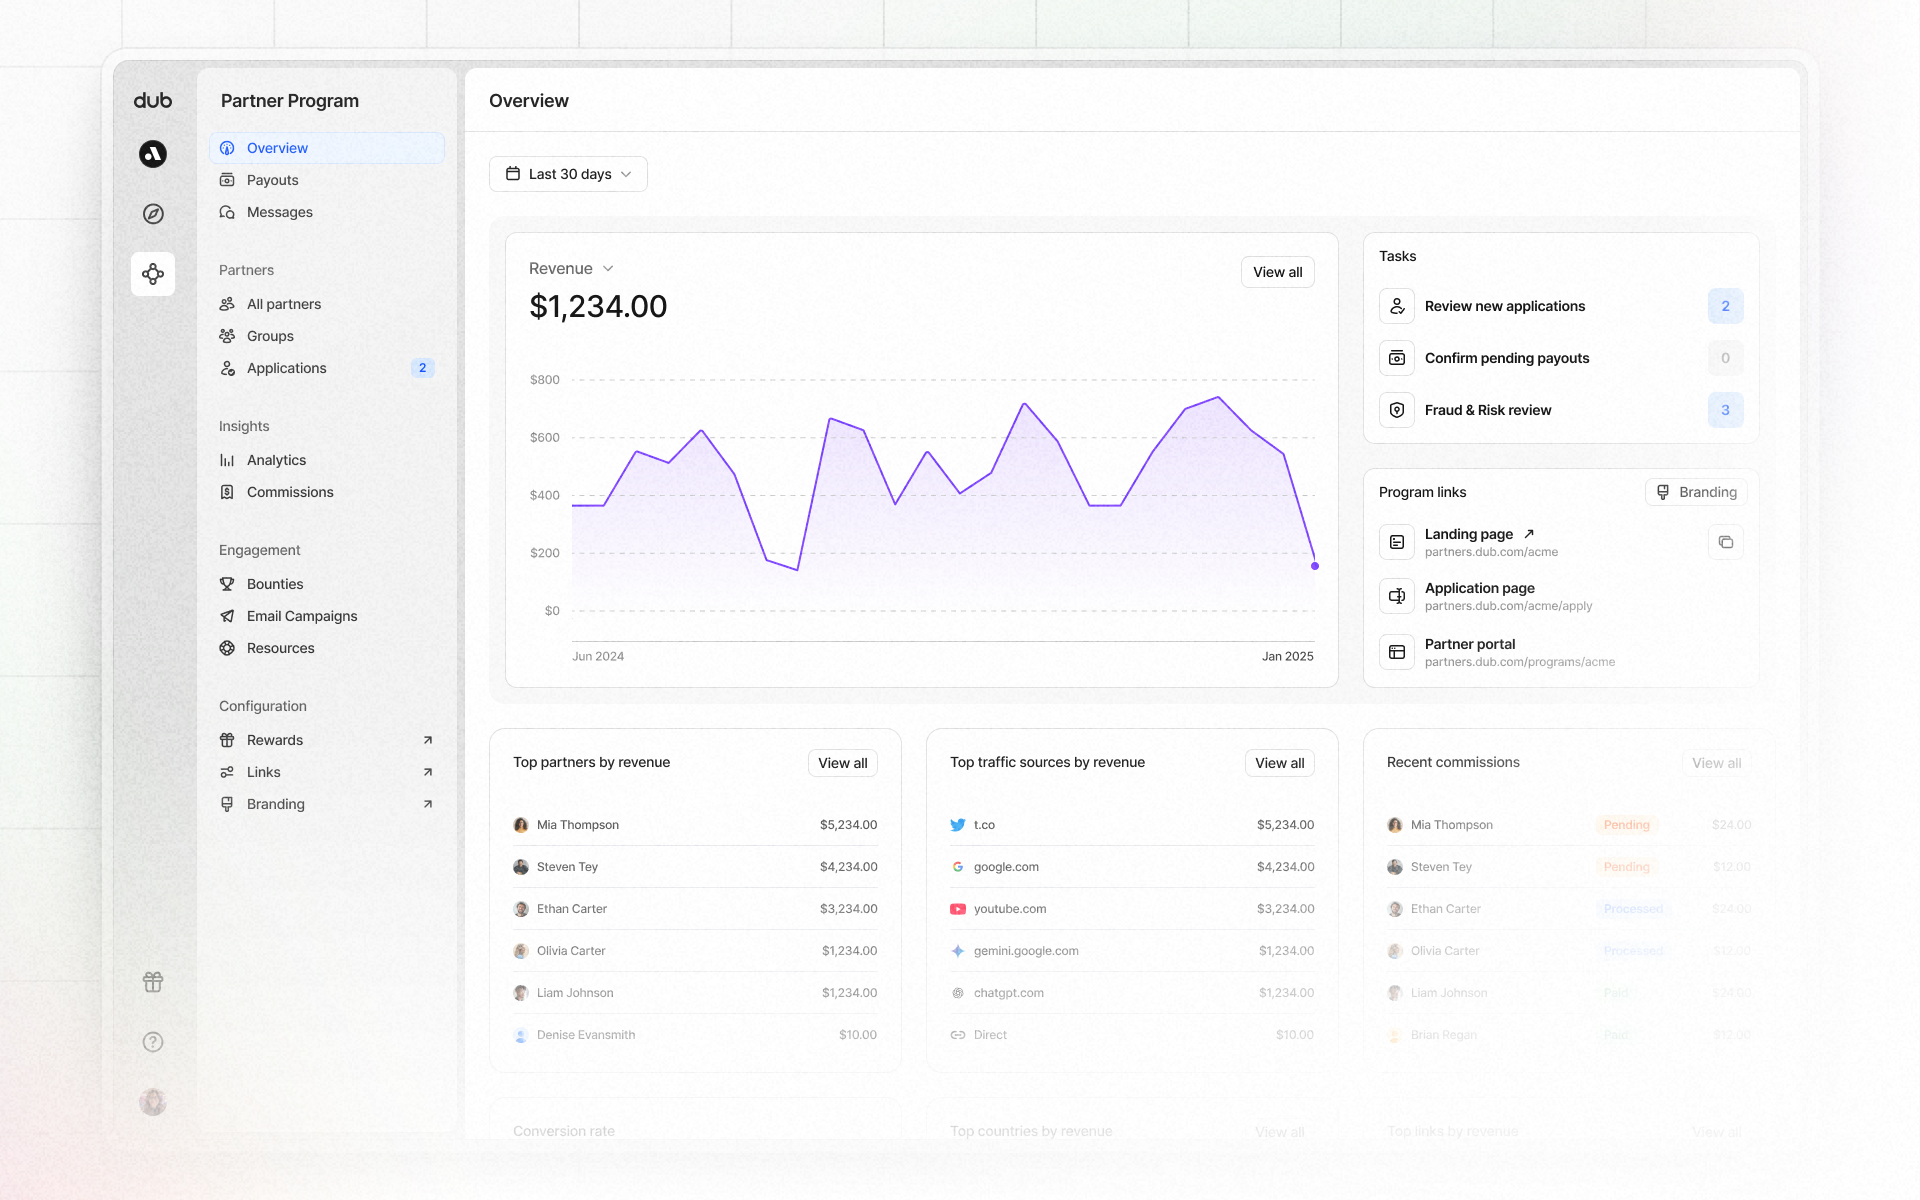Click the help question mark icon
The height and width of the screenshot is (1200, 1920).
(x=153, y=1042)
